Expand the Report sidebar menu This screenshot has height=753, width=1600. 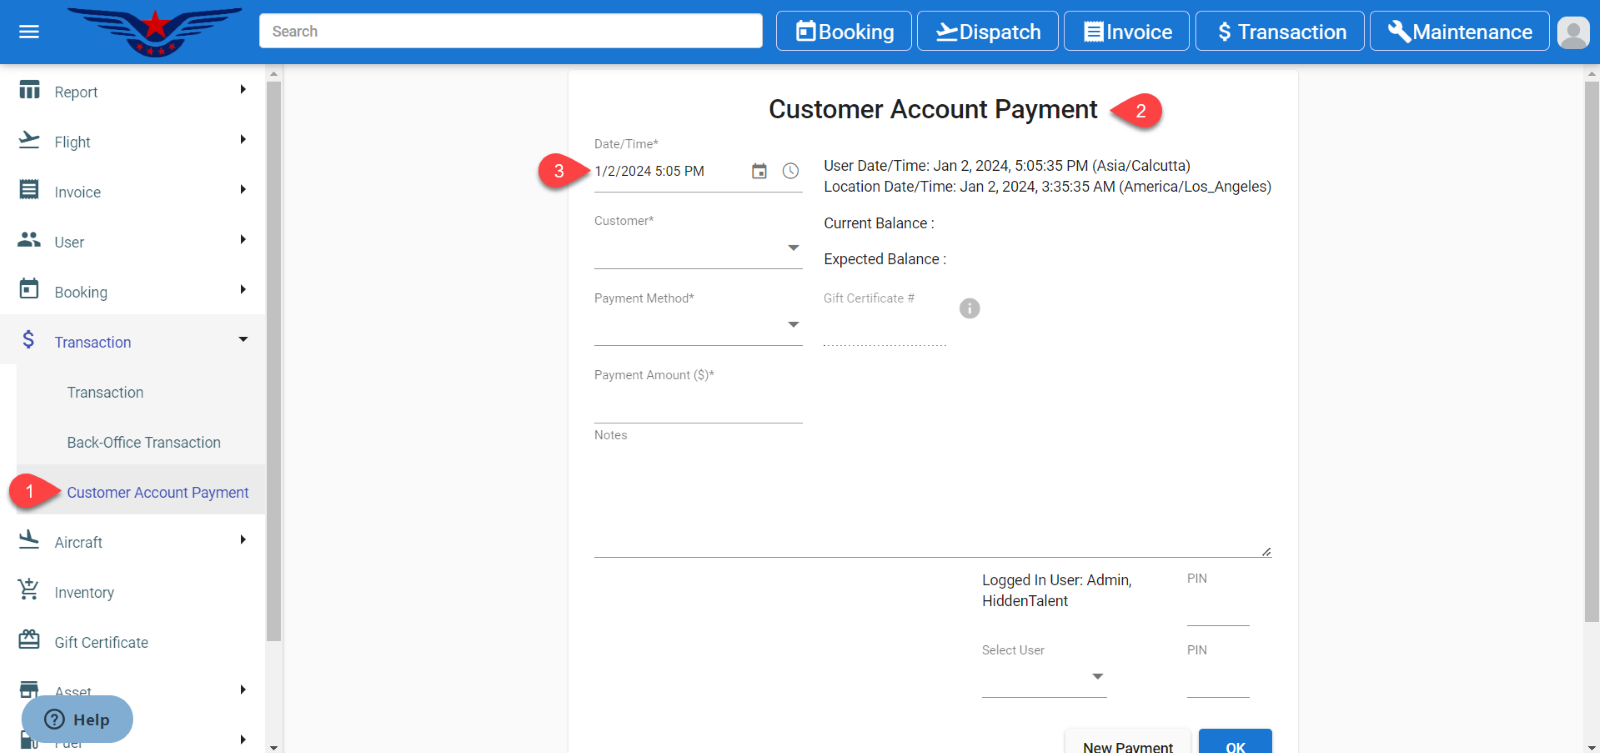[133, 91]
